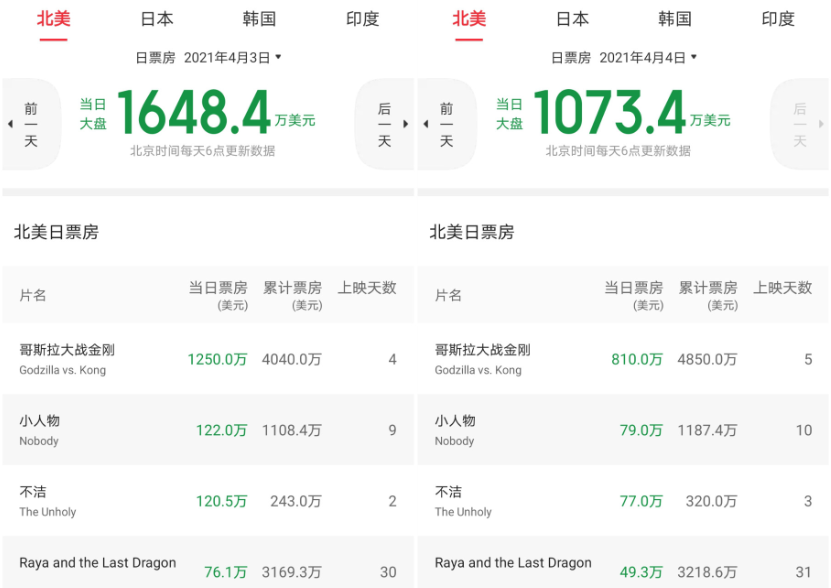
Task: Select the 北美 tab on right panel
Action: (x=467, y=19)
